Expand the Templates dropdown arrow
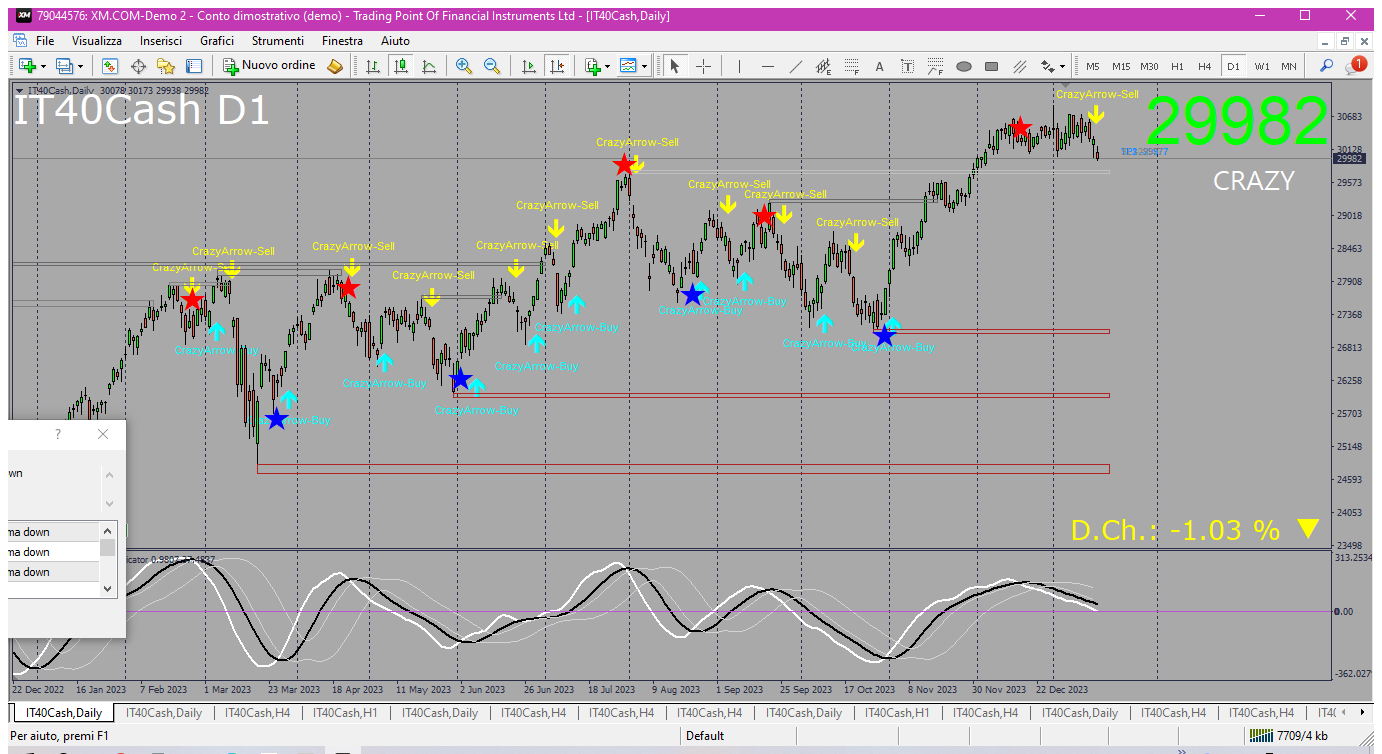This screenshot has width=1382, height=754. click(x=644, y=67)
